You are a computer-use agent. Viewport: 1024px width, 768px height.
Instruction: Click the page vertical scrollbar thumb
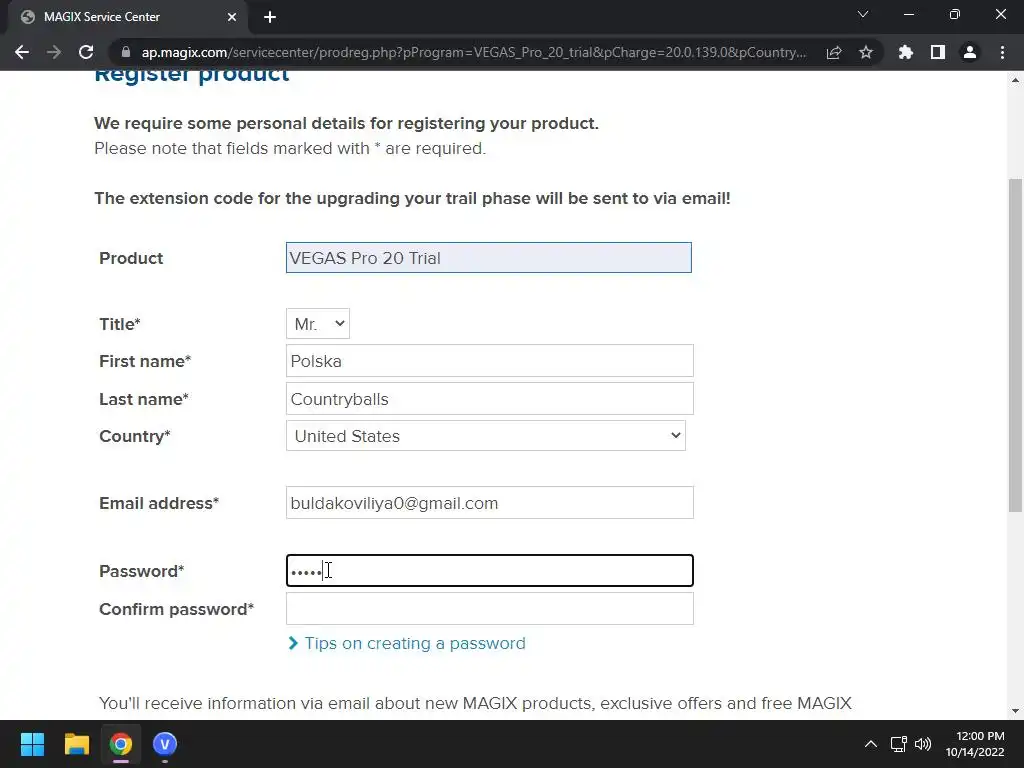click(x=1015, y=345)
